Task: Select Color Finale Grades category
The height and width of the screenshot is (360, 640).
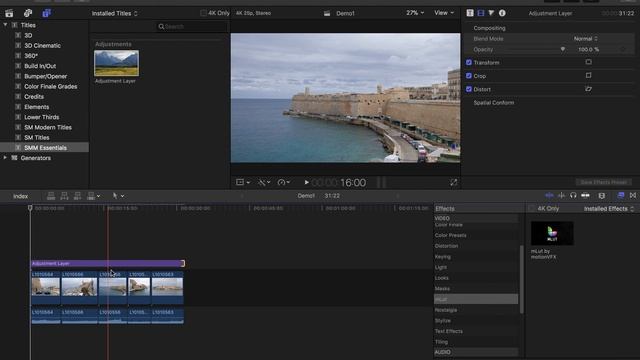Action: 51,87
